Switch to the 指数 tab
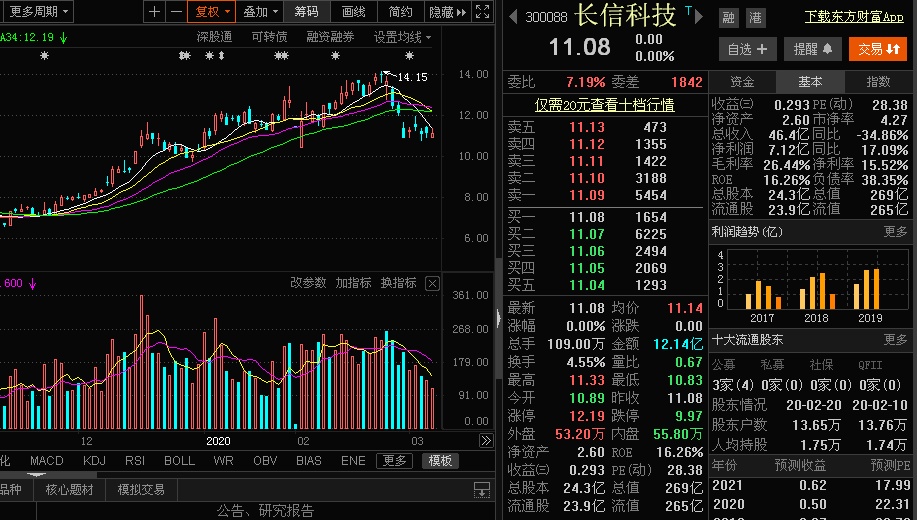 [878, 82]
